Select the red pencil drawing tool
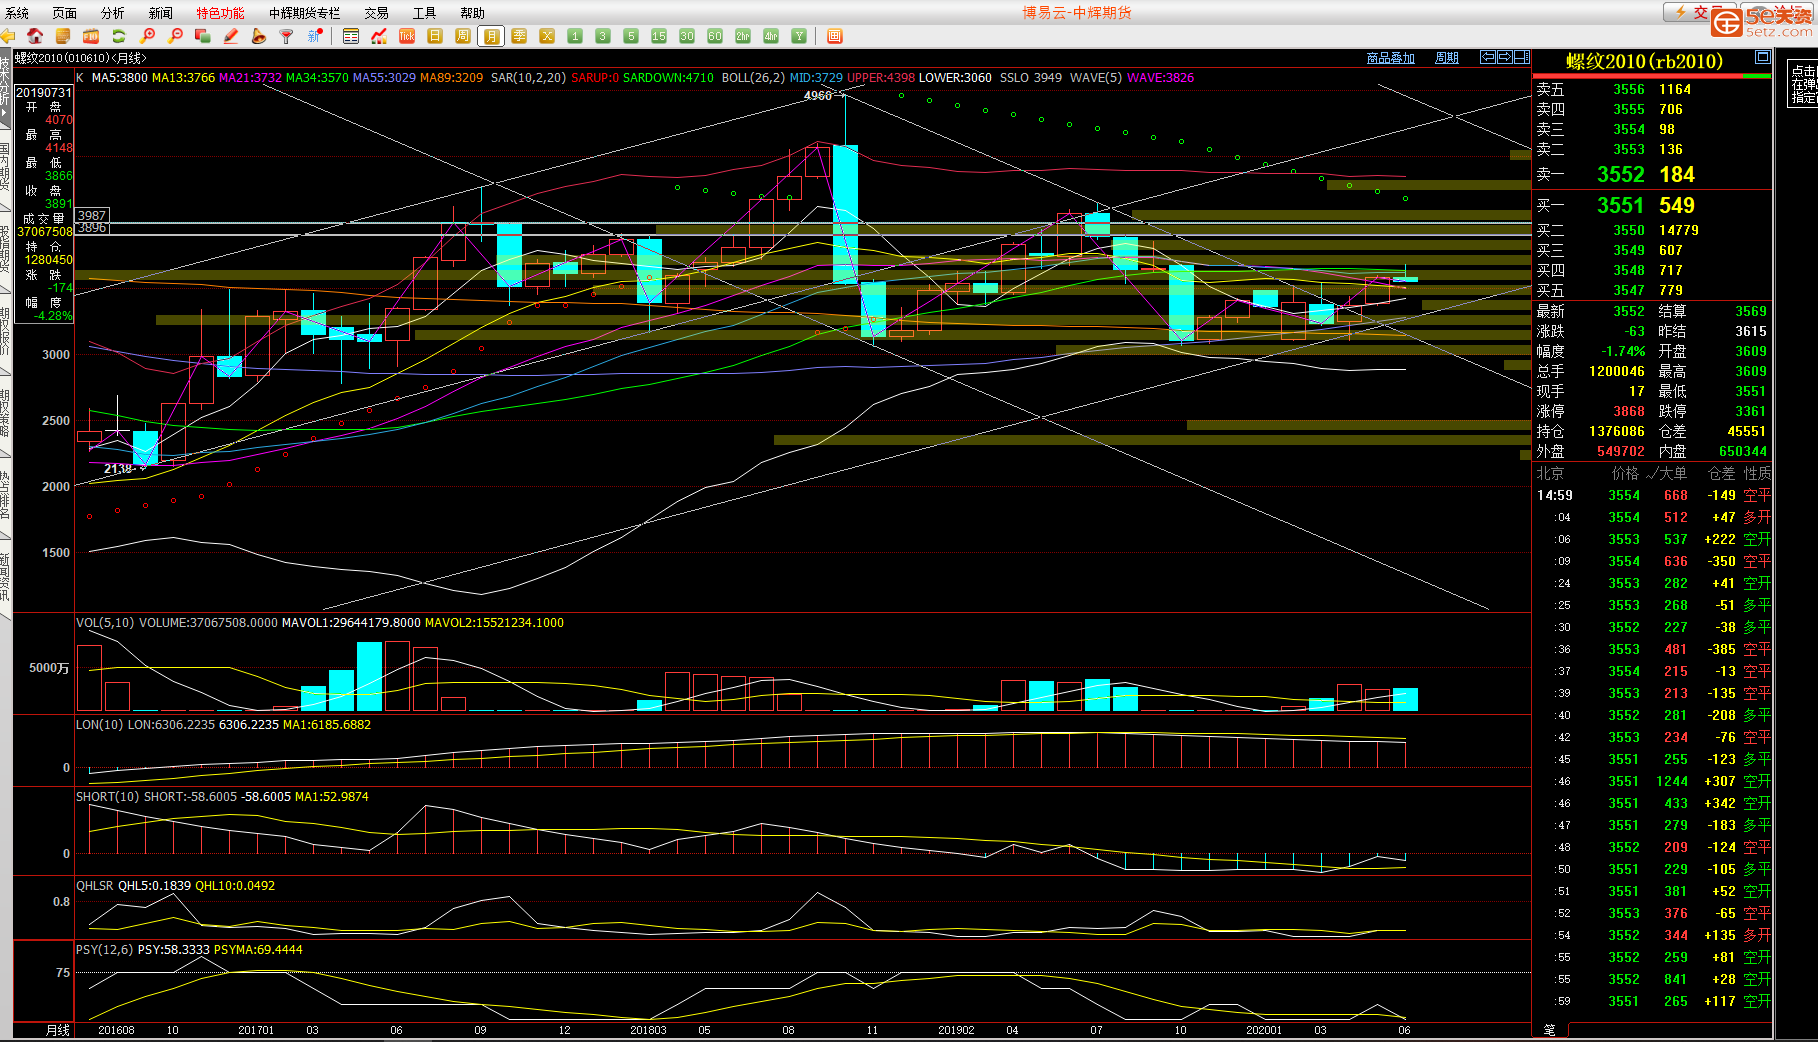Screen dimensions: 1818x1042 pos(231,36)
